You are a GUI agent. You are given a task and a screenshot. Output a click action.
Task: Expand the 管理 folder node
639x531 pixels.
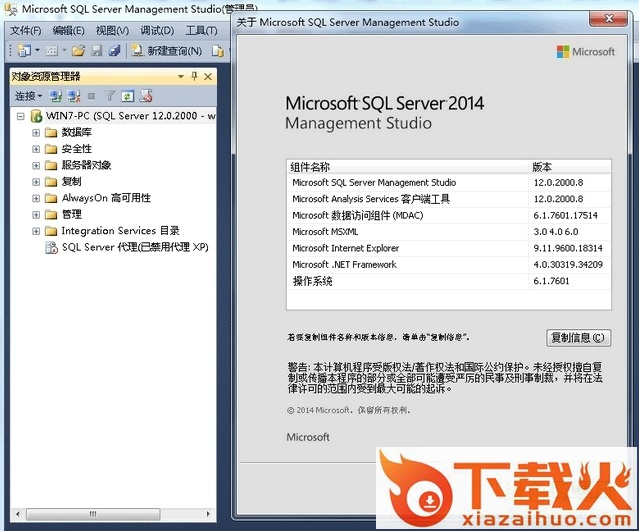[x=36, y=215]
